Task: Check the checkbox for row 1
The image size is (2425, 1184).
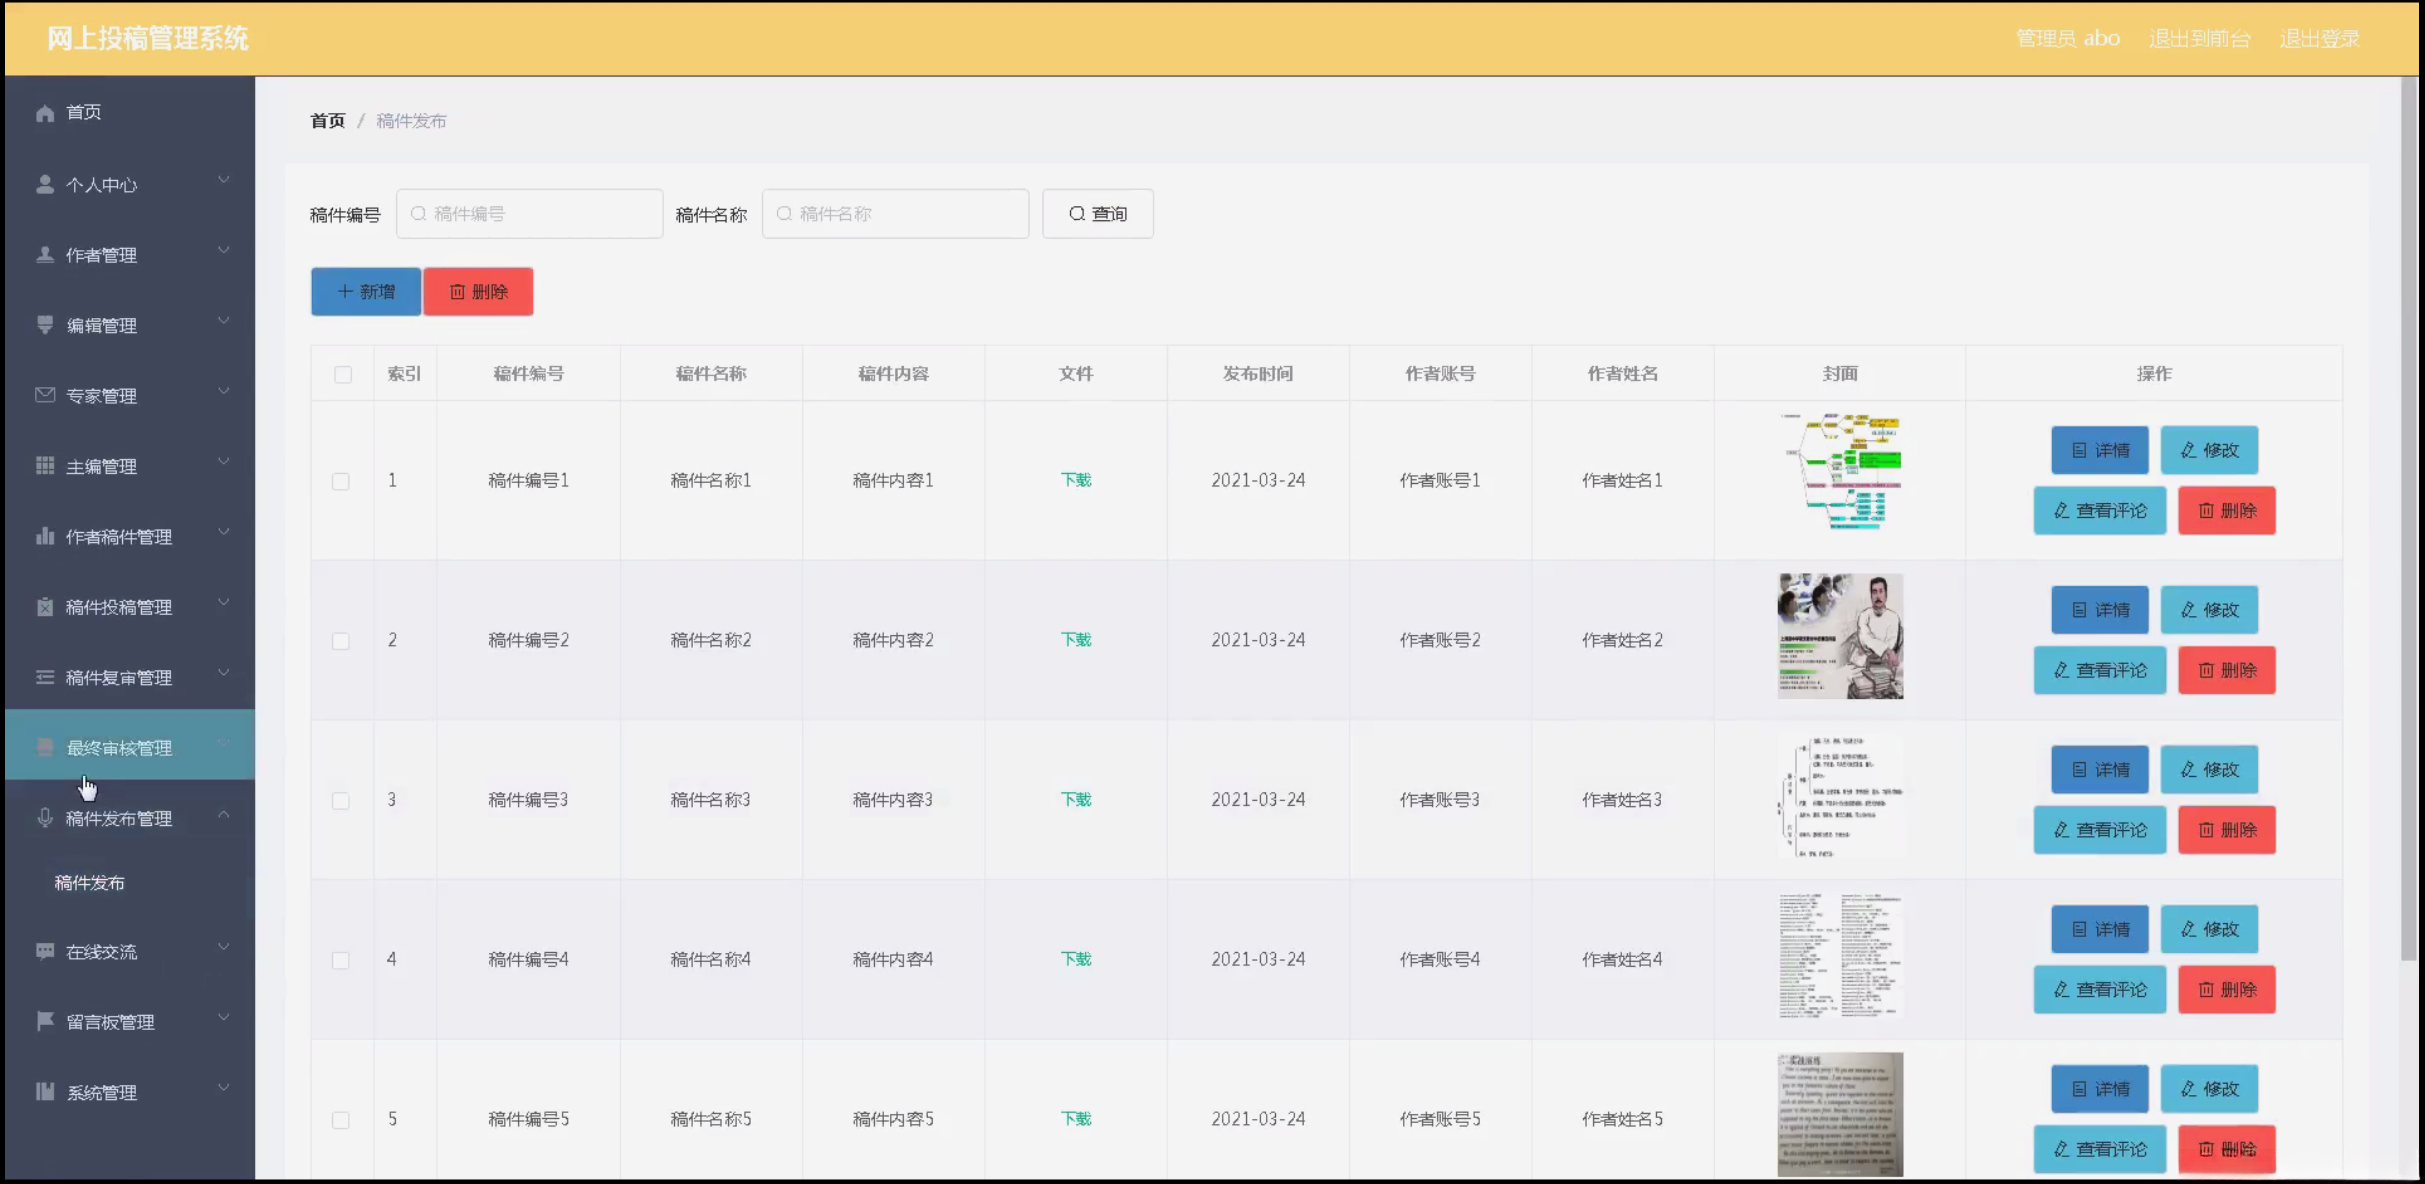Action: coord(341,481)
